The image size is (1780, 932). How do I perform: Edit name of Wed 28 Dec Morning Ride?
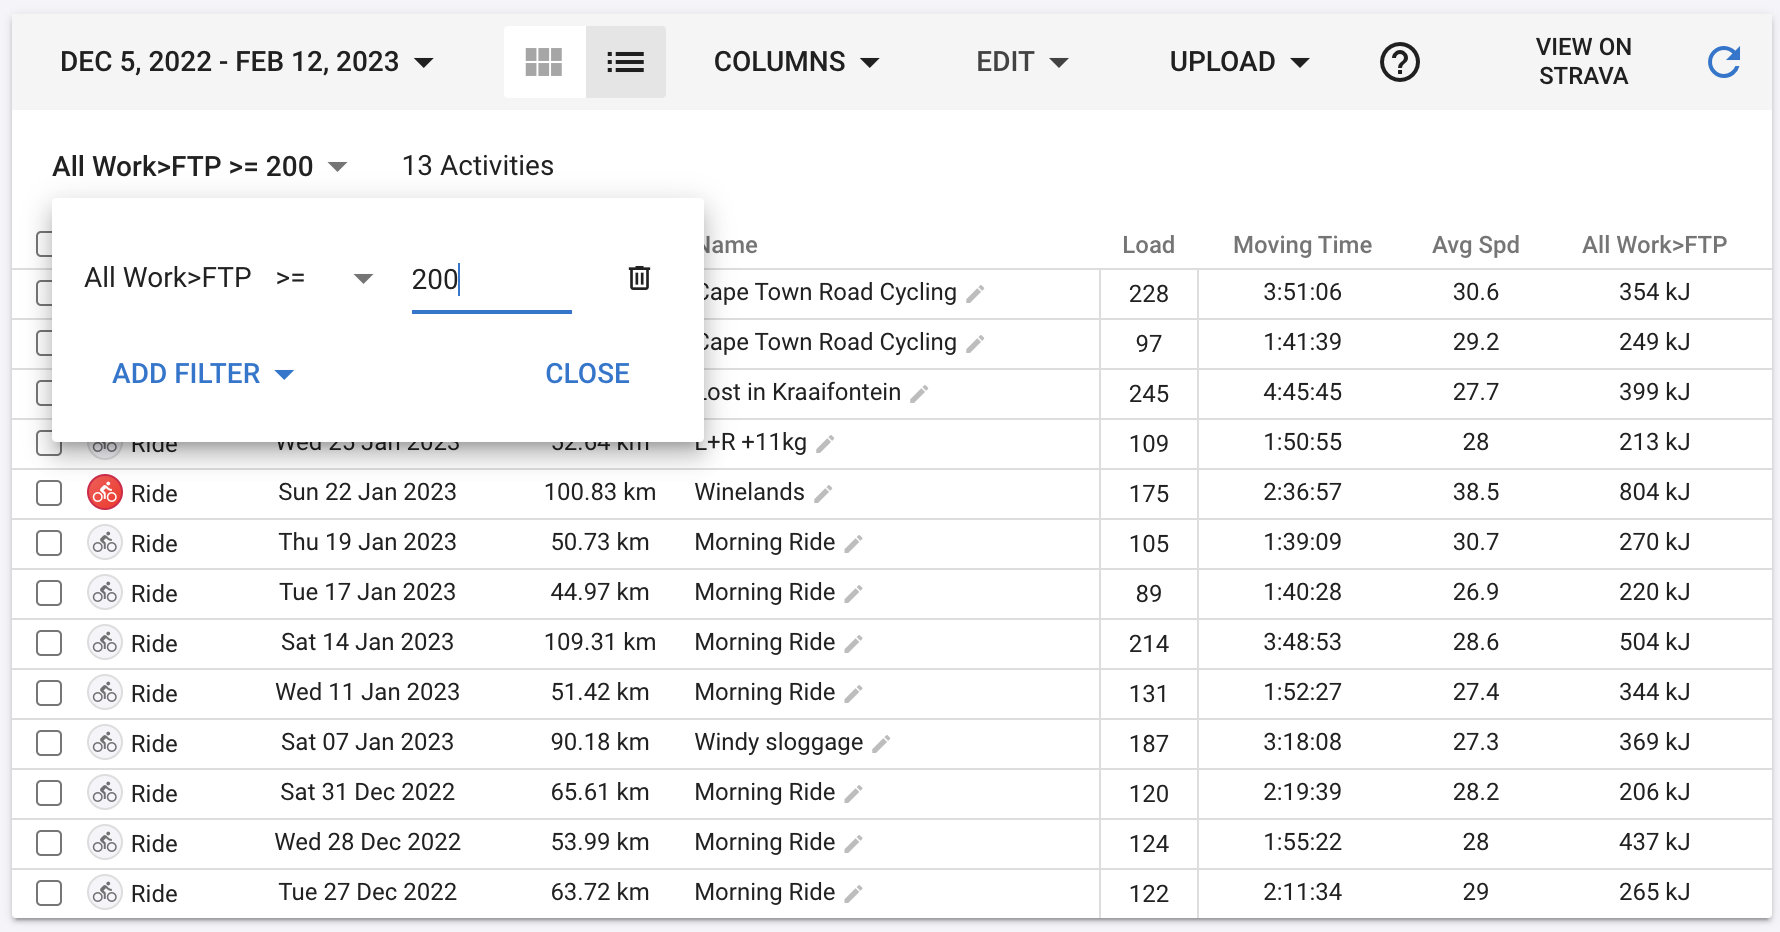(853, 844)
